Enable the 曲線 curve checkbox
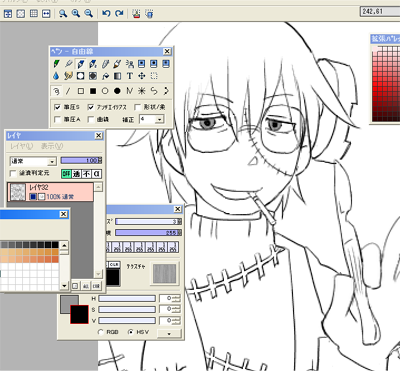Screen dimensions: 400x371 pyautogui.click(x=91, y=119)
